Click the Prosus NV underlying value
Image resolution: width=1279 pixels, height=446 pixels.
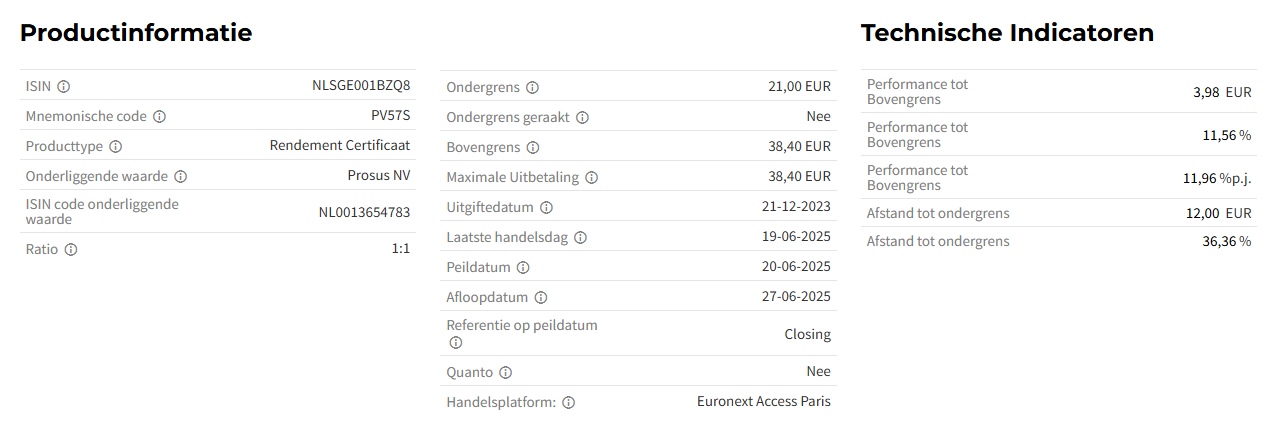pyautogui.click(x=379, y=175)
